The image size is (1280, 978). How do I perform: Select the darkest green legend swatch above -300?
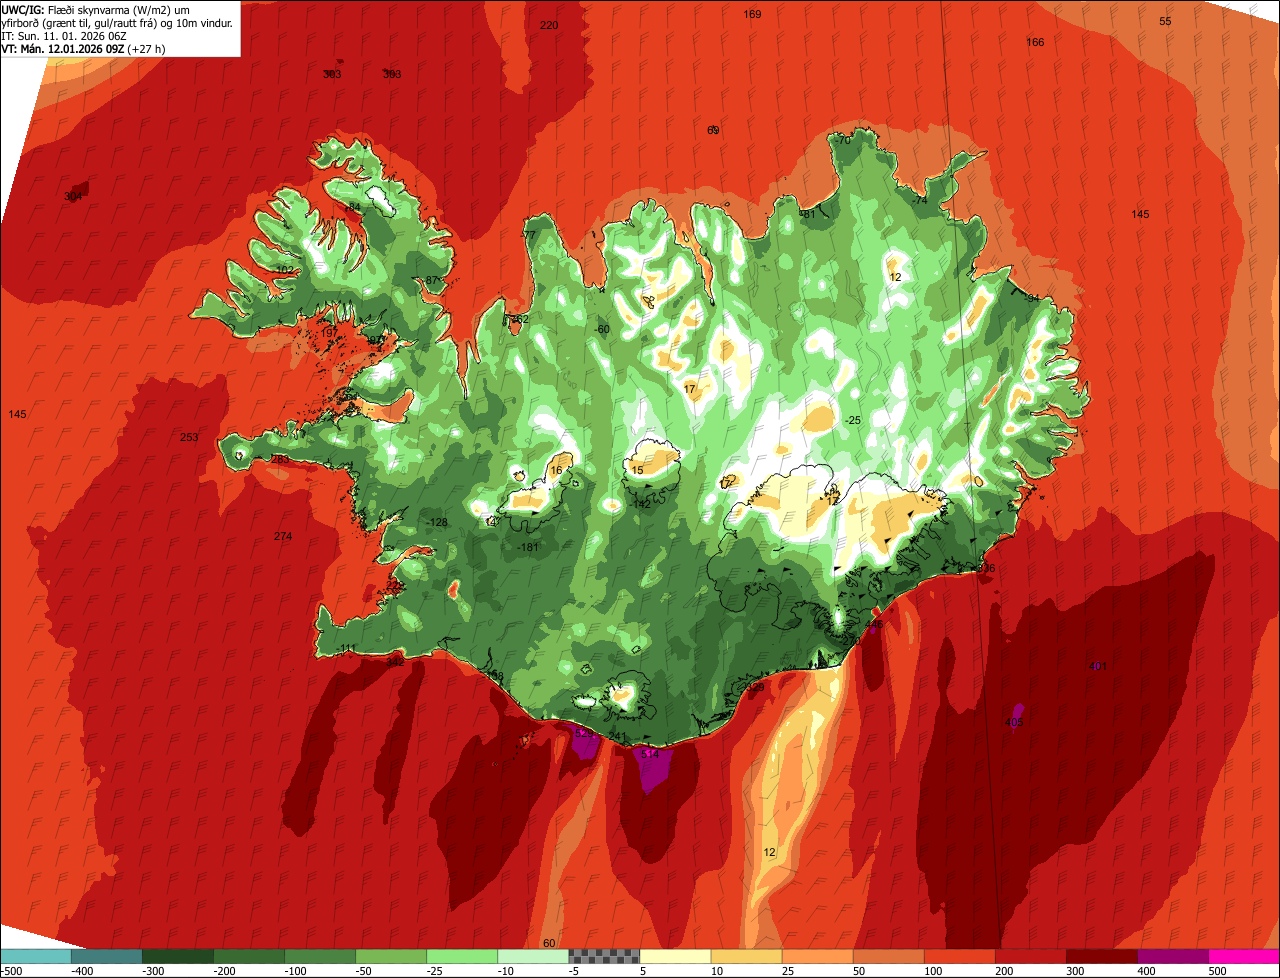177,956
